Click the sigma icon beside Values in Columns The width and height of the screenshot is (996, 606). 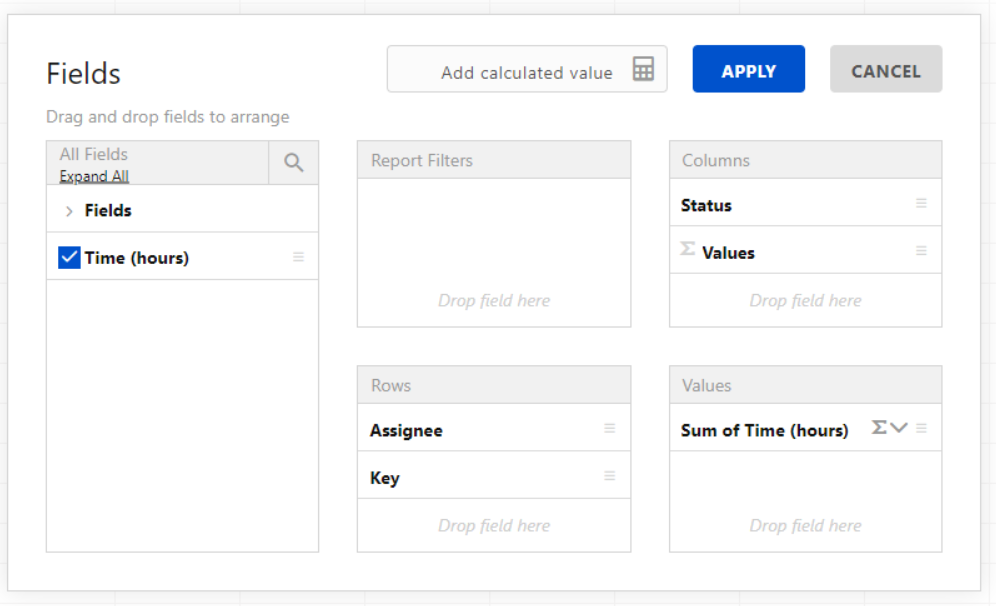point(688,249)
